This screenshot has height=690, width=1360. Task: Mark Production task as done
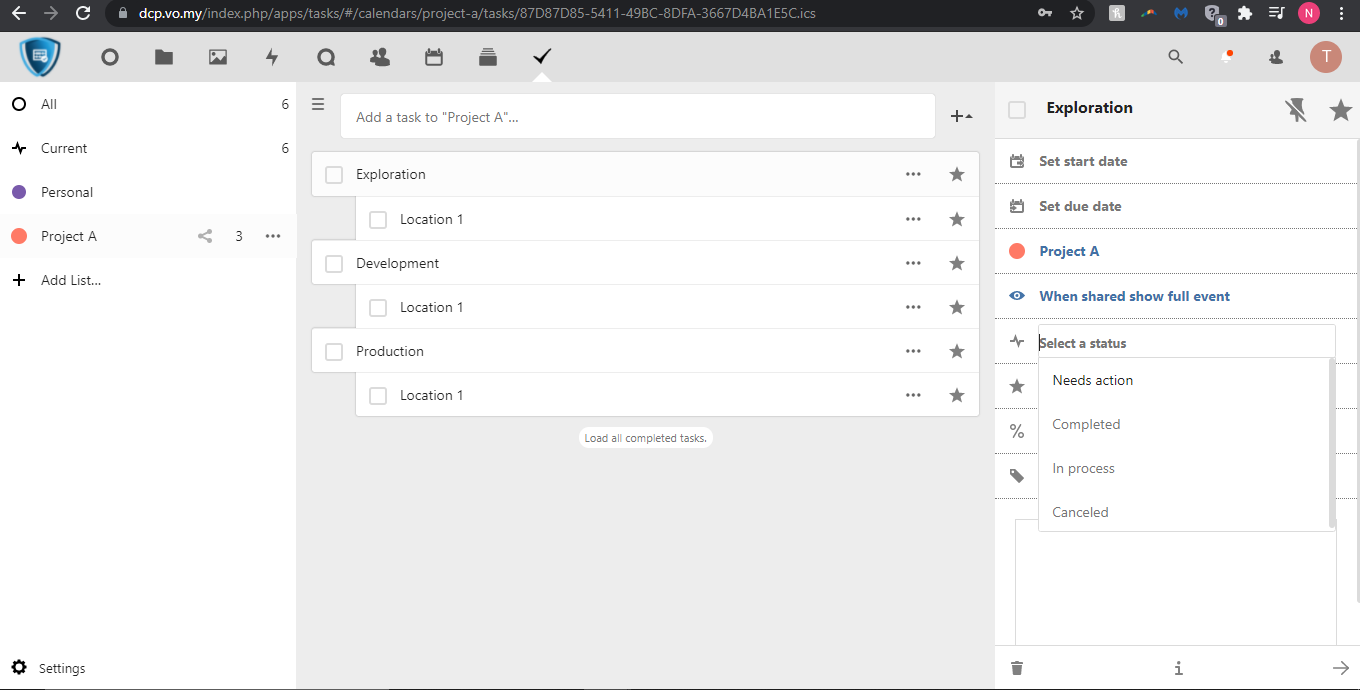(334, 352)
